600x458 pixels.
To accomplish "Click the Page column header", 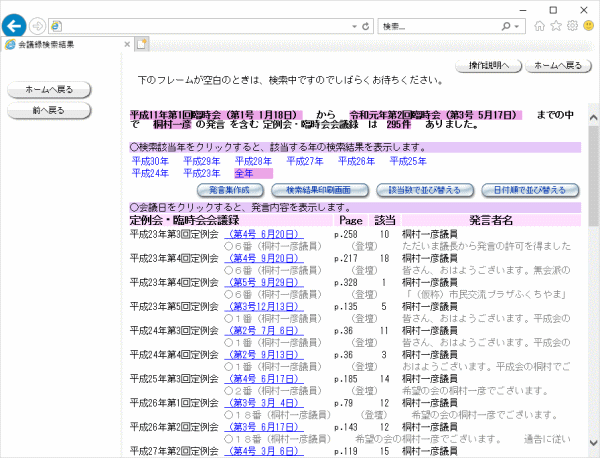I will coord(351,220).
